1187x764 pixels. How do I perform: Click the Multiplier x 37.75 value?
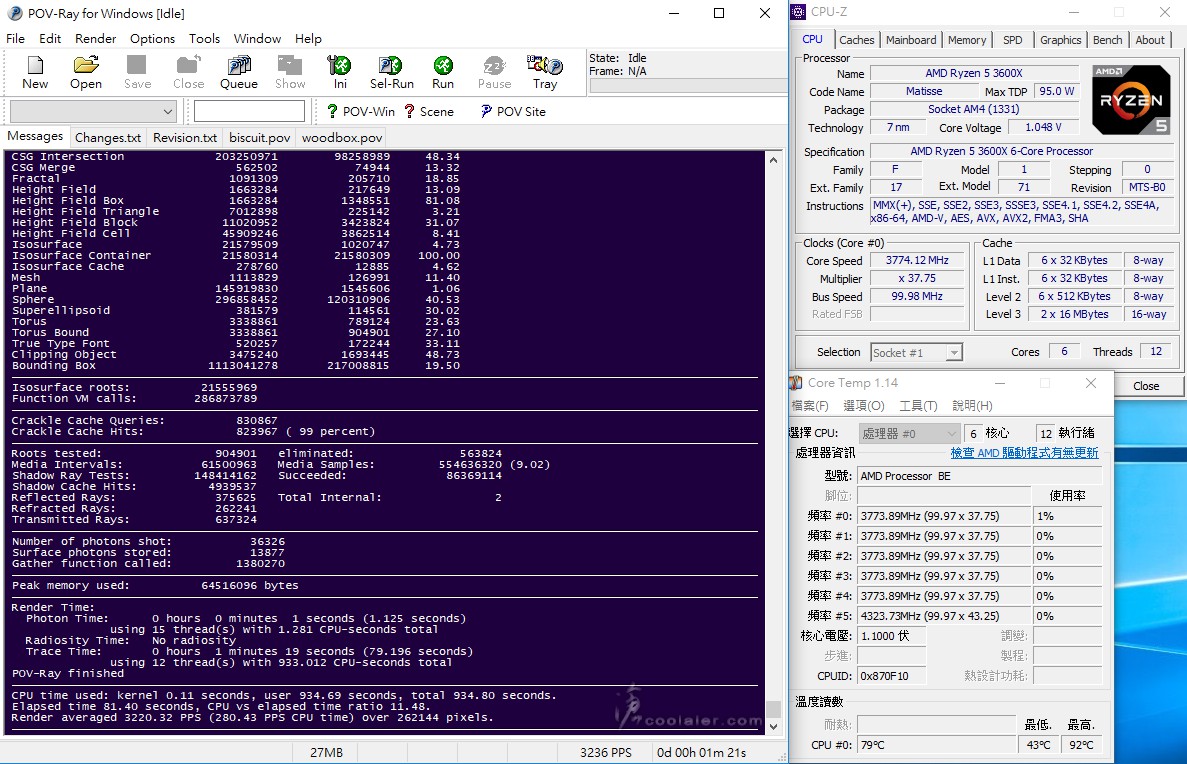point(917,279)
